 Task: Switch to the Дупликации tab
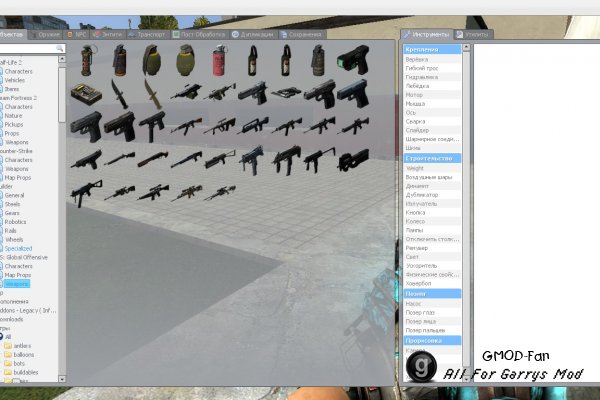click(253, 34)
